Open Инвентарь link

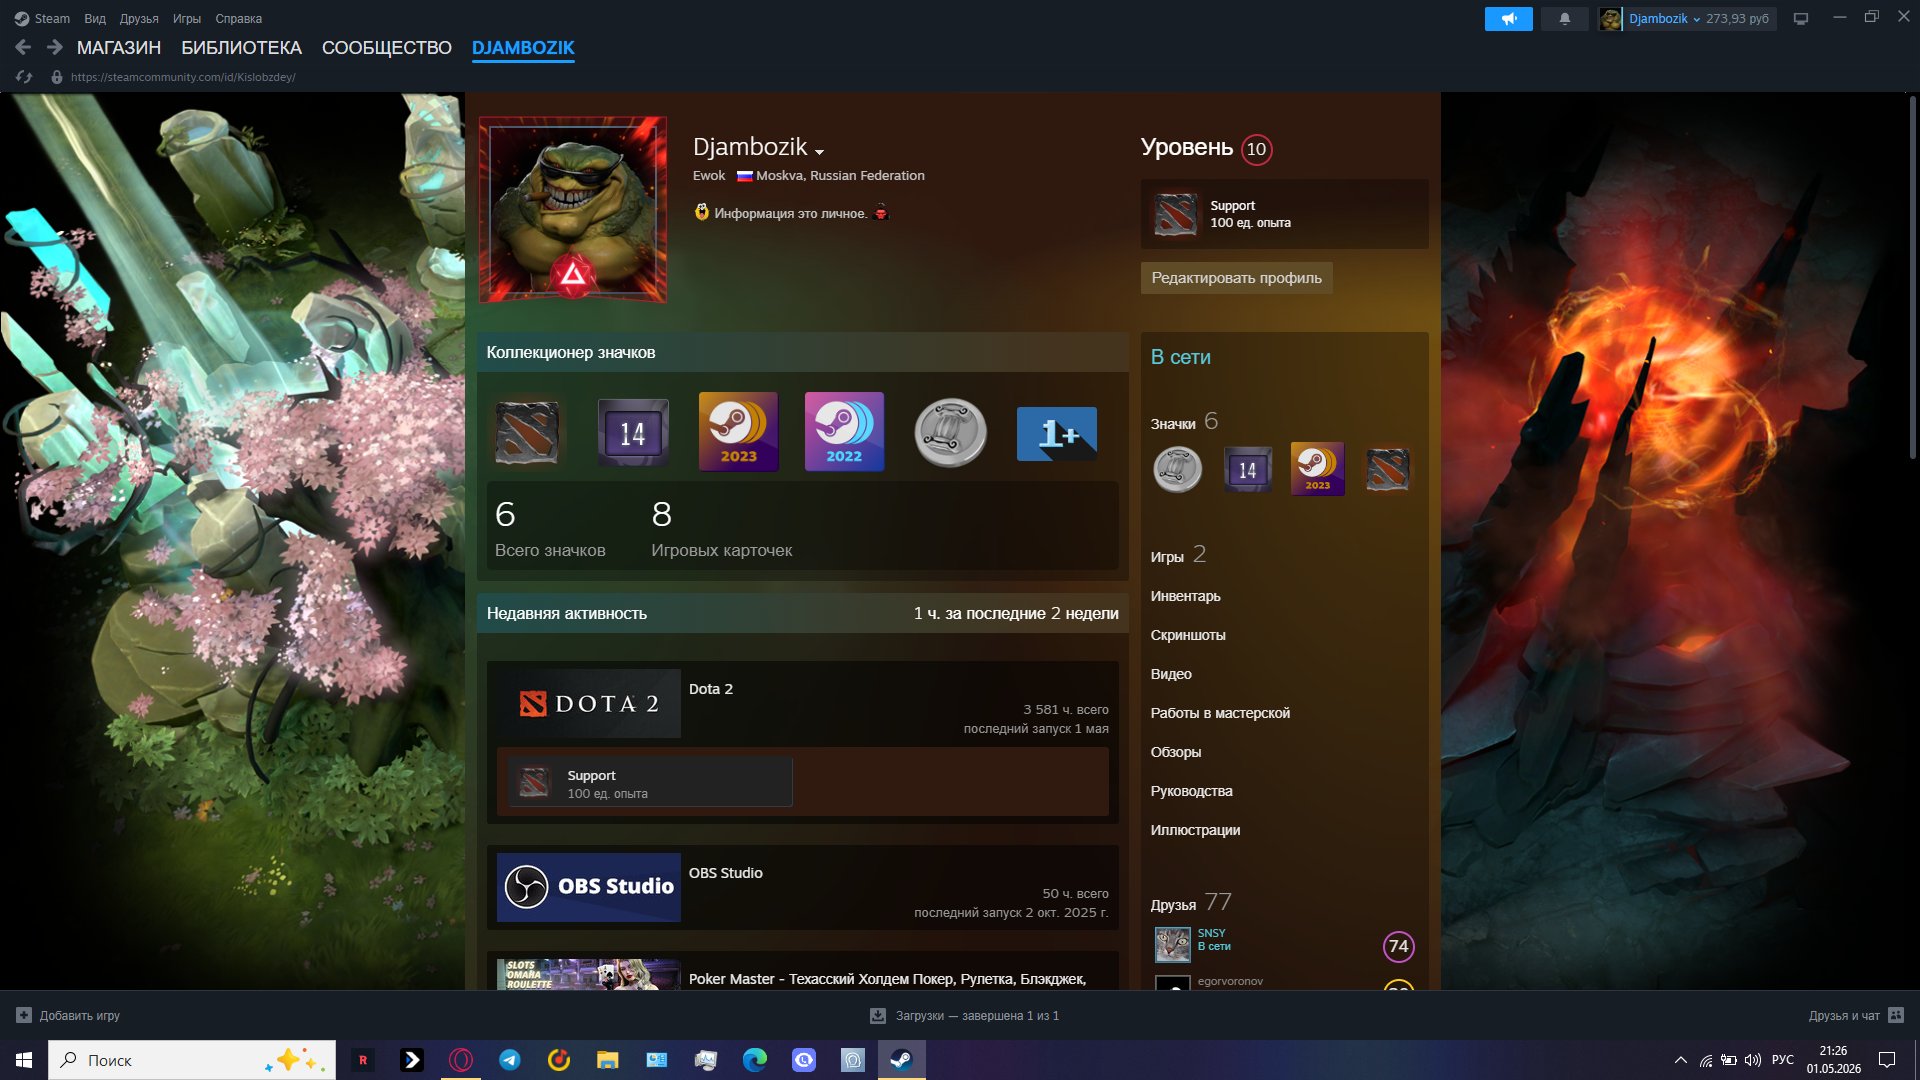point(1185,596)
